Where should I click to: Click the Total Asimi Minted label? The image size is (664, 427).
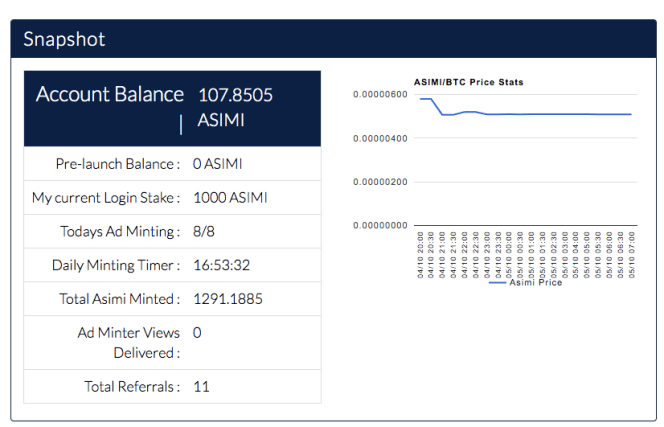(x=116, y=299)
